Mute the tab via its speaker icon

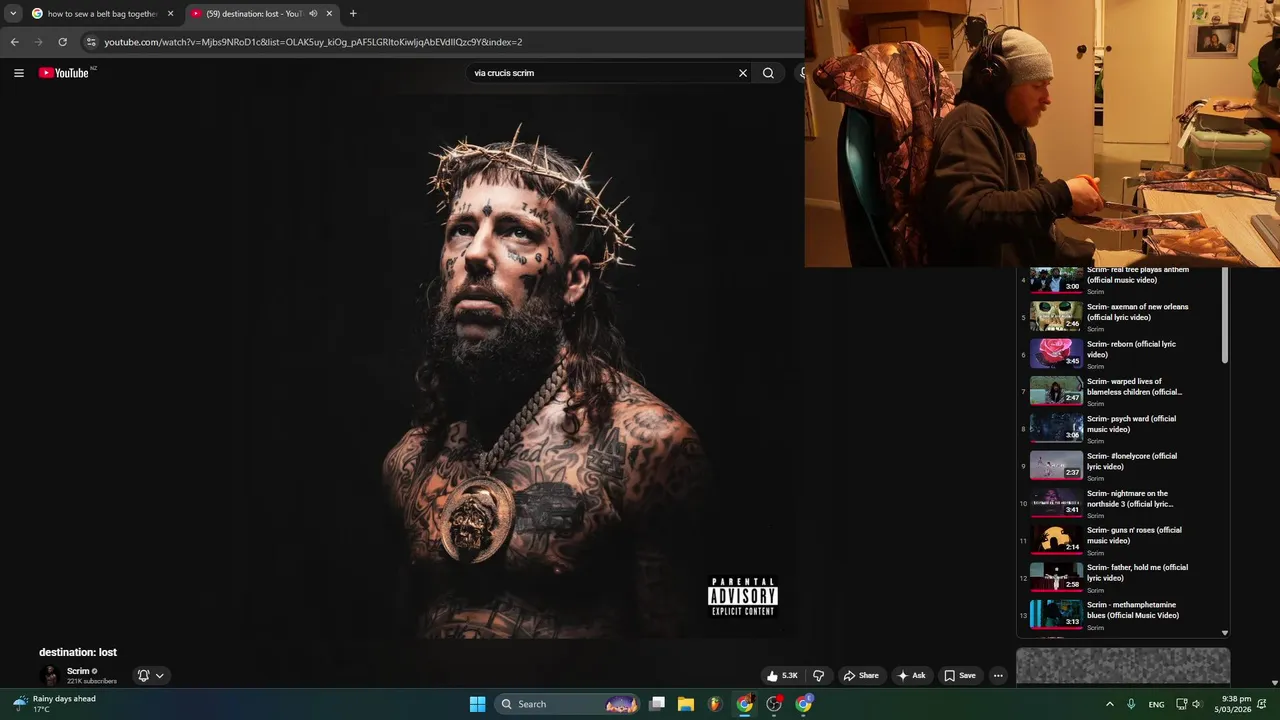tap(313, 14)
